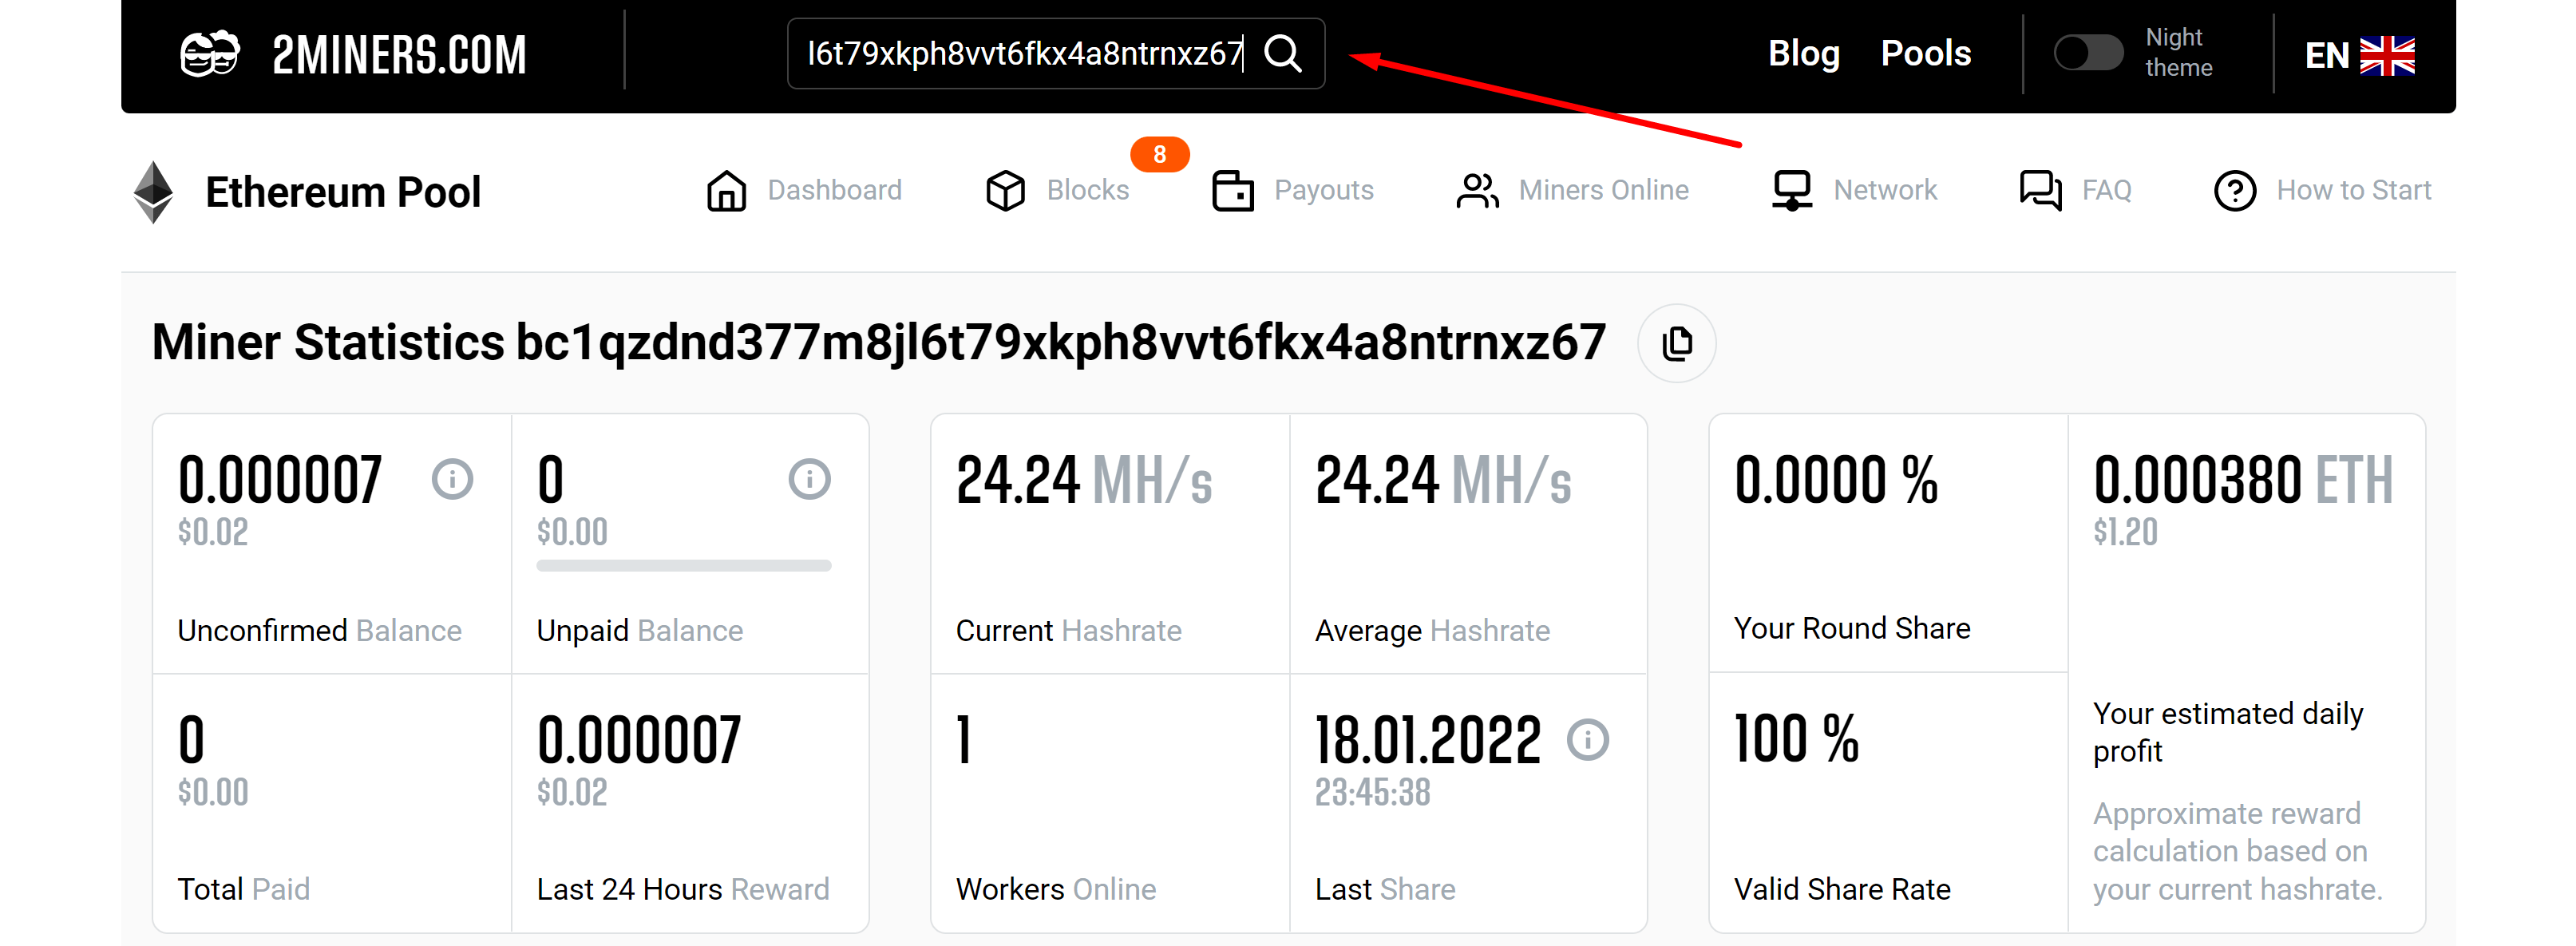The height and width of the screenshot is (946, 2576).
Task: Go to Miners Online tab
Action: [x=1602, y=190]
